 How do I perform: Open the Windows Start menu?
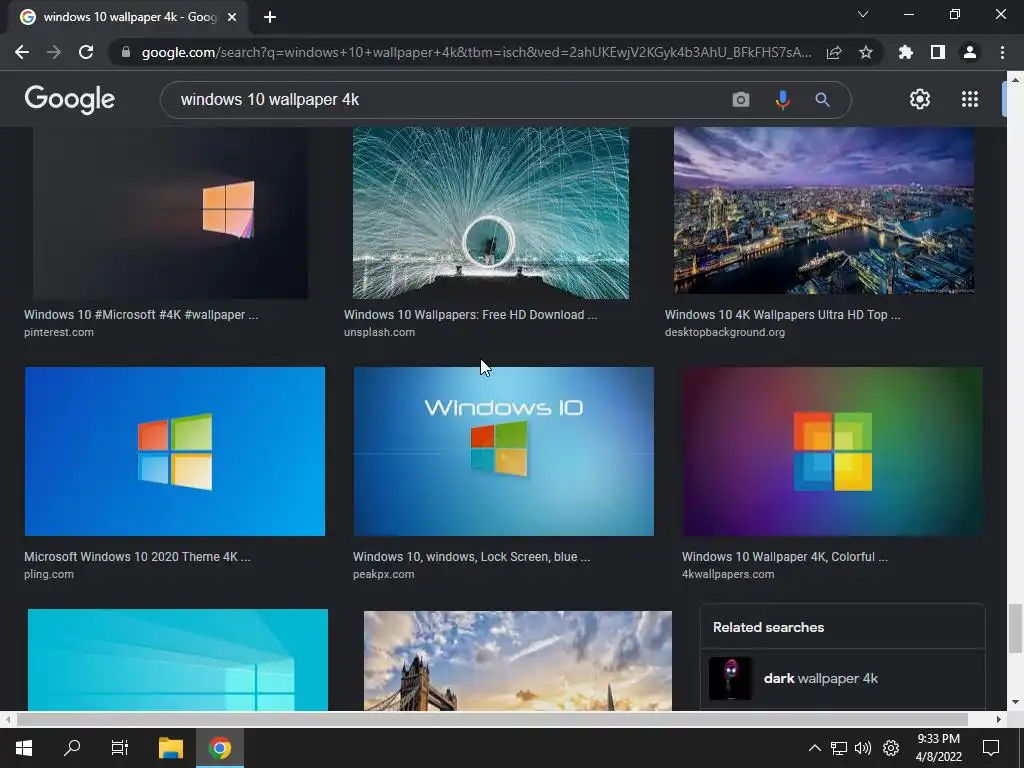point(24,748)
